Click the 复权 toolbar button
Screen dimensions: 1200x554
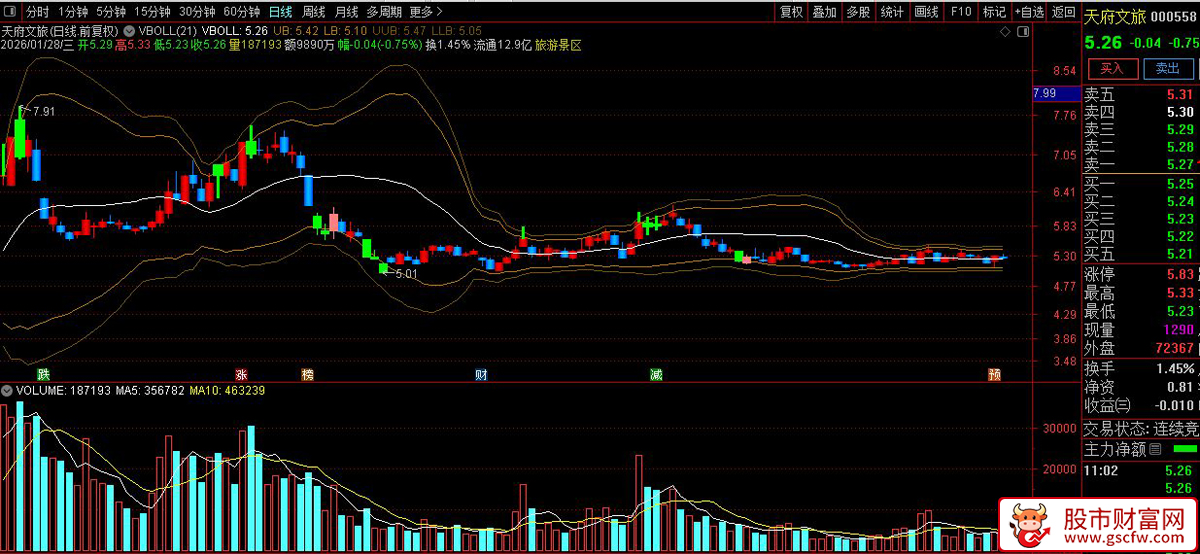pos(791,12)
